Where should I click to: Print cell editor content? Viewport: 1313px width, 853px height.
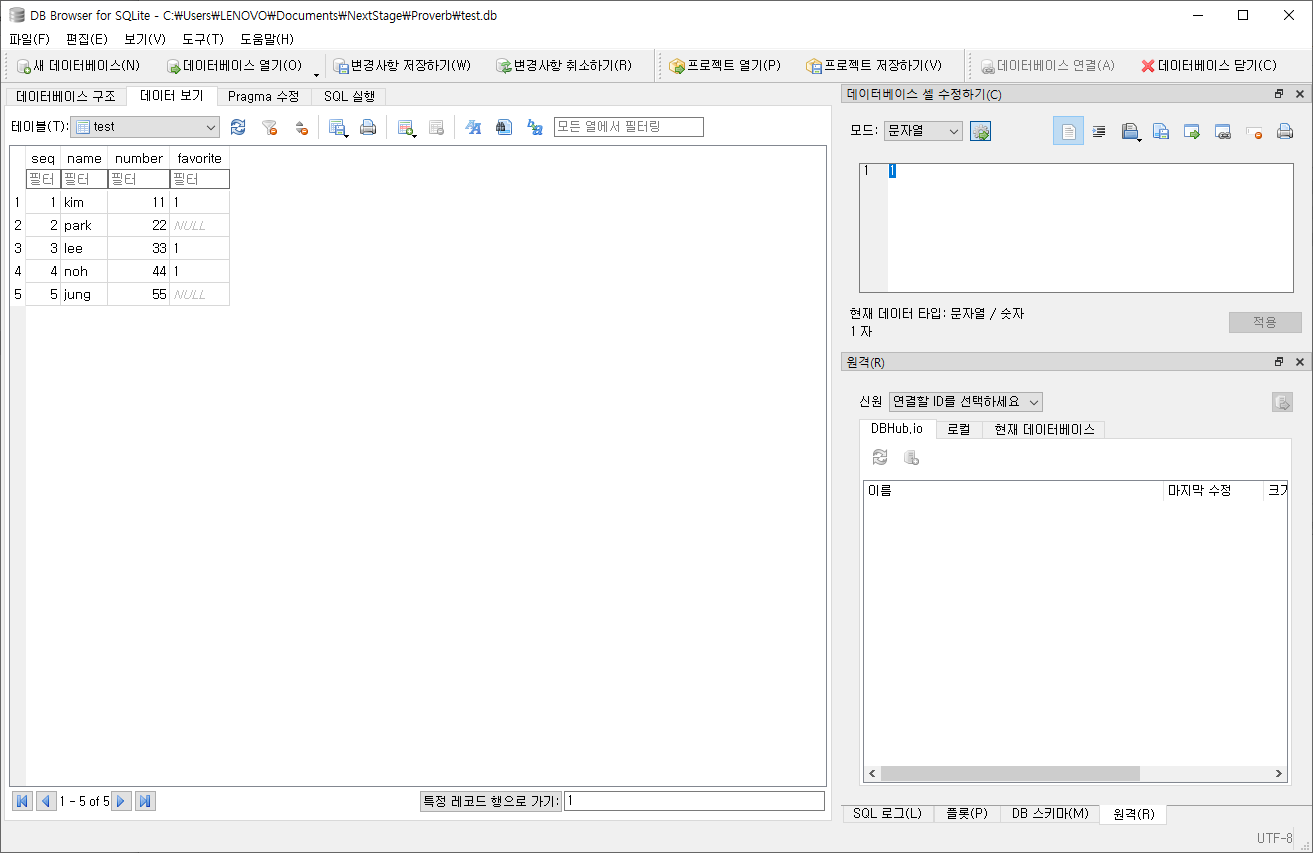1285,131
